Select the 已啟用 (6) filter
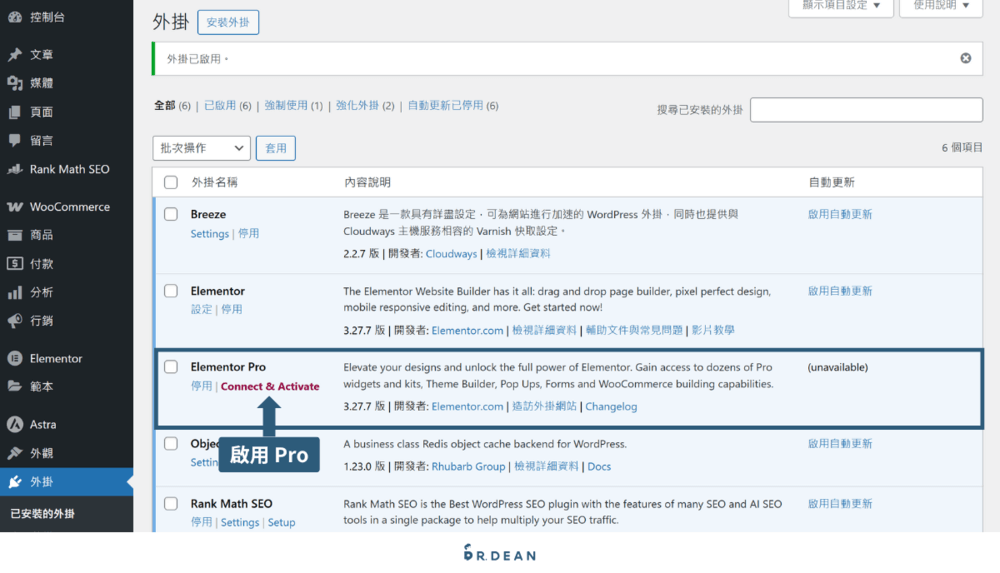Image resolution: width=1000 pixels, height=573 pixels. point(228,105)
